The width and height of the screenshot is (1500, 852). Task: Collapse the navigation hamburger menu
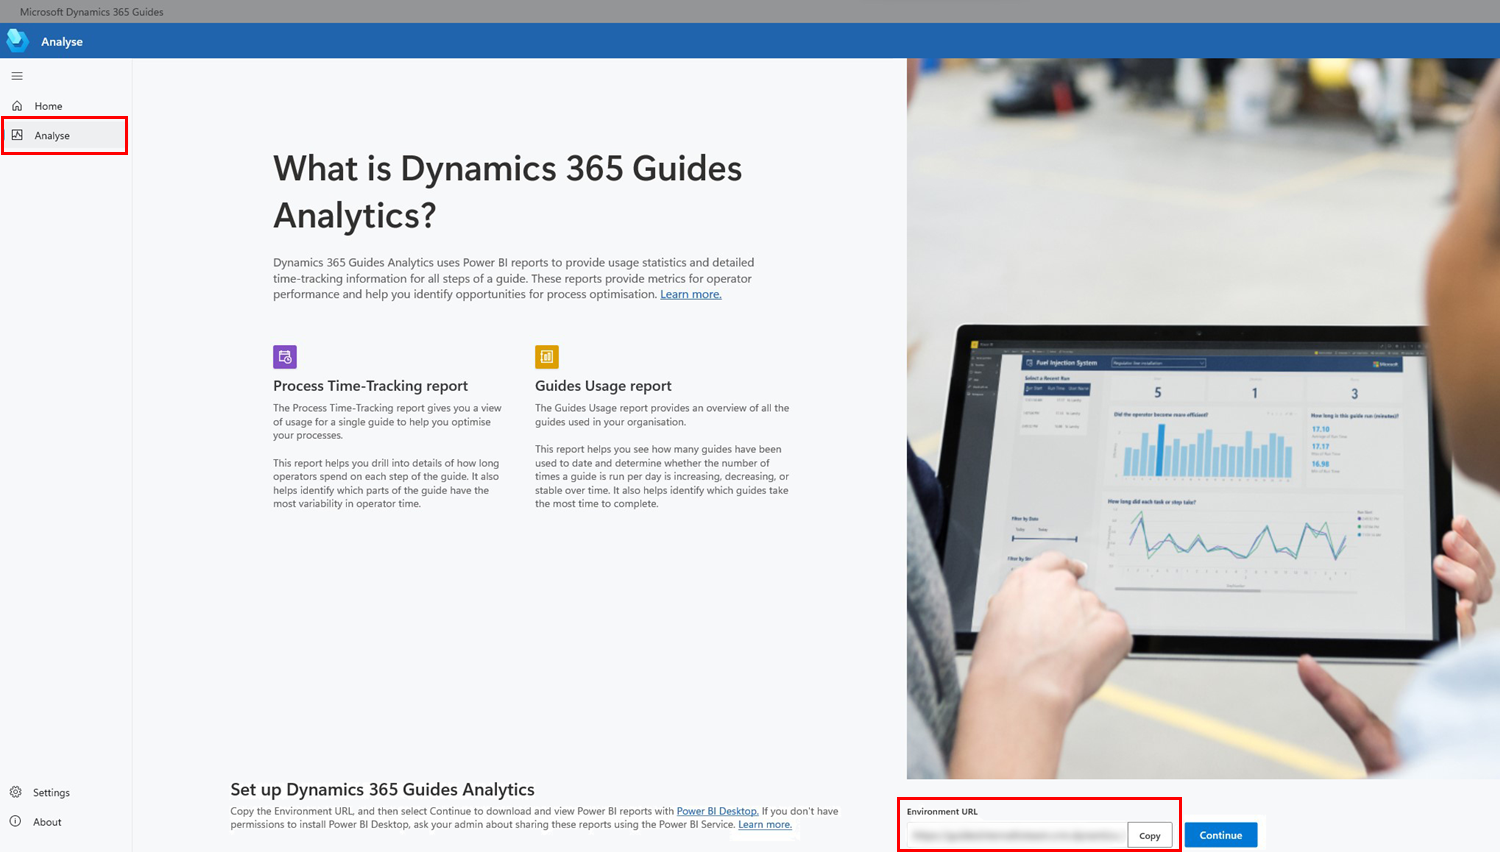(x=17, y=76)
